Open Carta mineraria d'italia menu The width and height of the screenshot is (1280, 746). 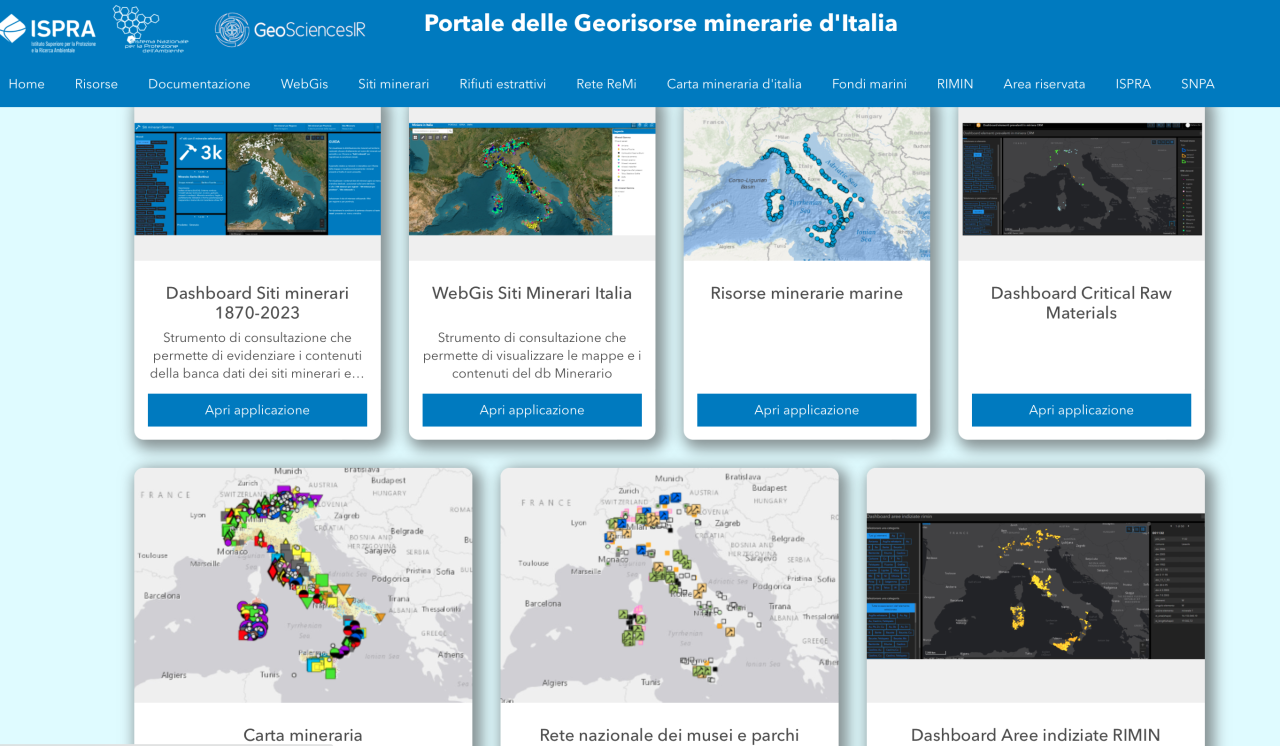[734, 84]
